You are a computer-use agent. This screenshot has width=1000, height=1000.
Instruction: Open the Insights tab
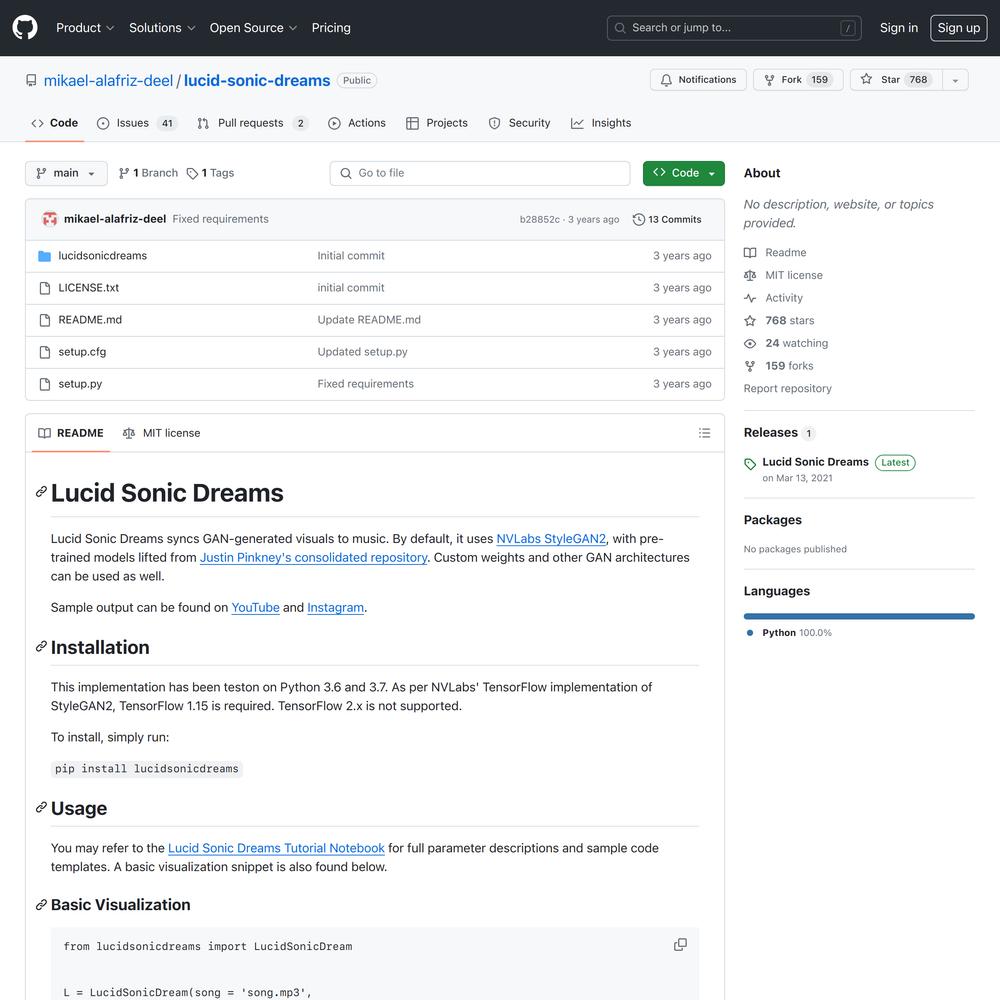point(601,123)
